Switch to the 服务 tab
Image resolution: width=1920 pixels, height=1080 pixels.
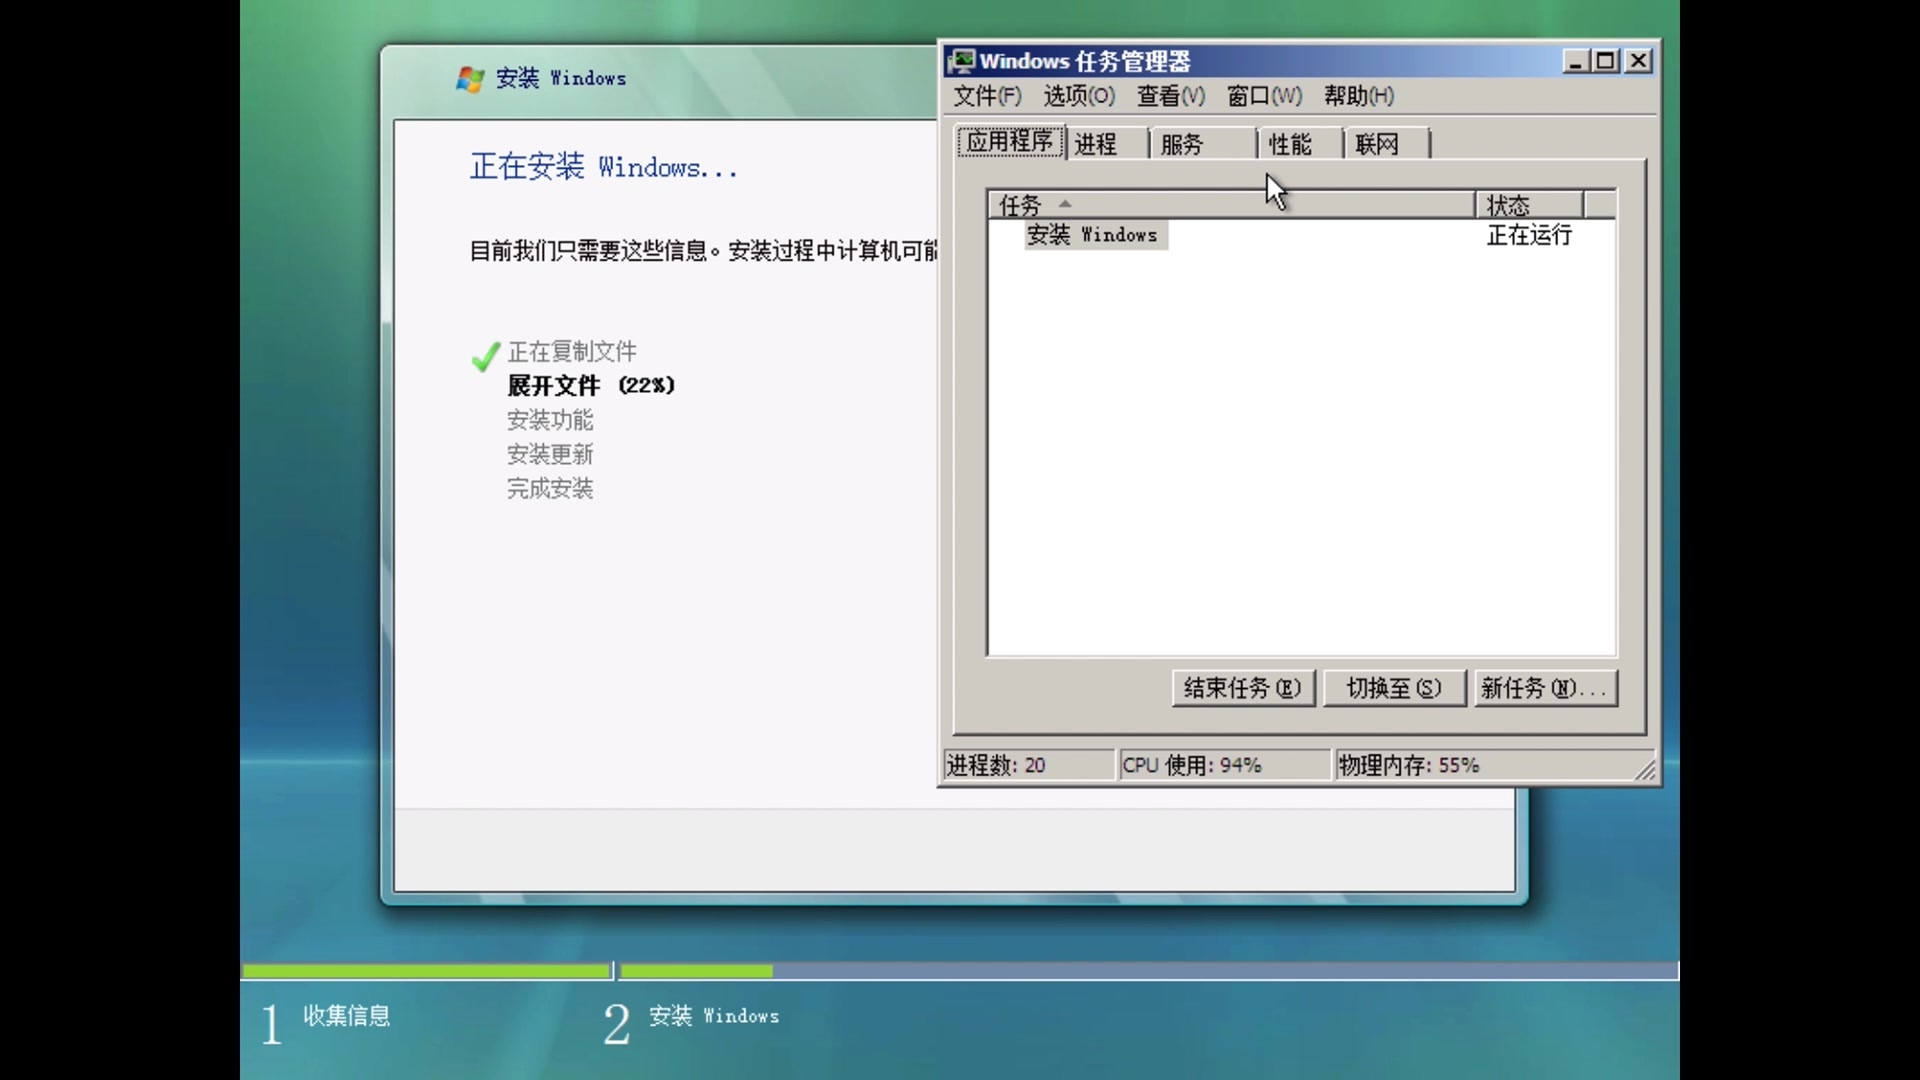point(1202,144)
